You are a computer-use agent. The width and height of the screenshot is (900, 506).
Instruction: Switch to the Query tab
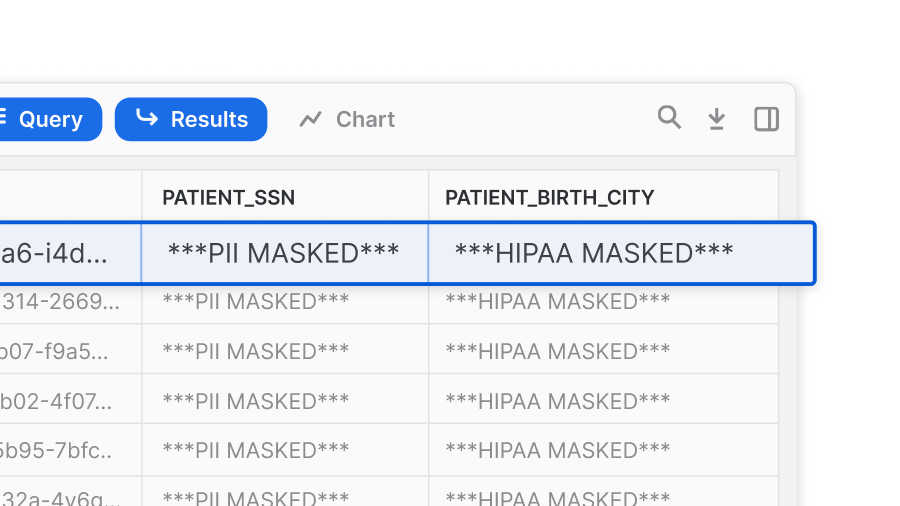click(x=48, y=120)
